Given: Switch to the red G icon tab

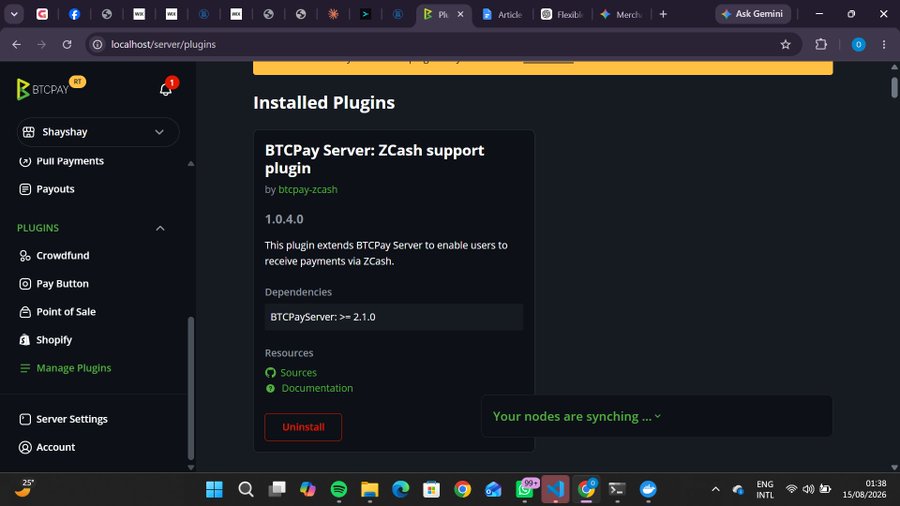Looking at the screenshot, I should [42, 14].
